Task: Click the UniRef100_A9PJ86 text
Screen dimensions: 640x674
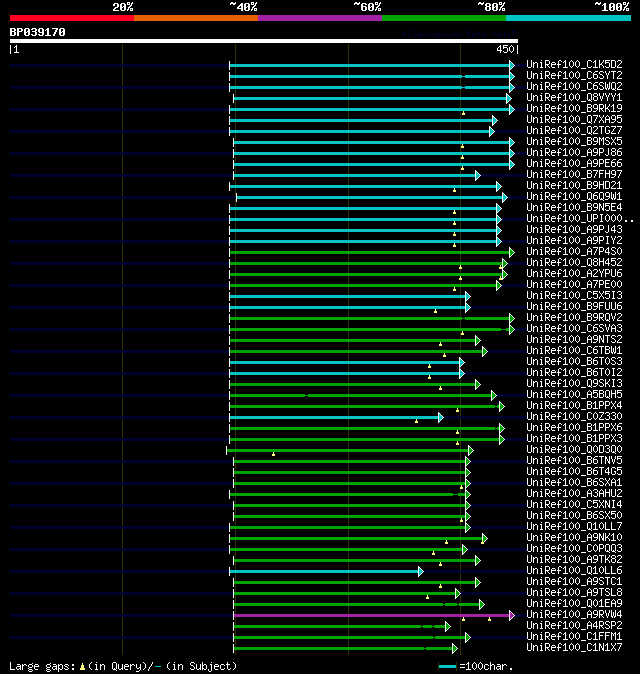Action: [574, 153]
